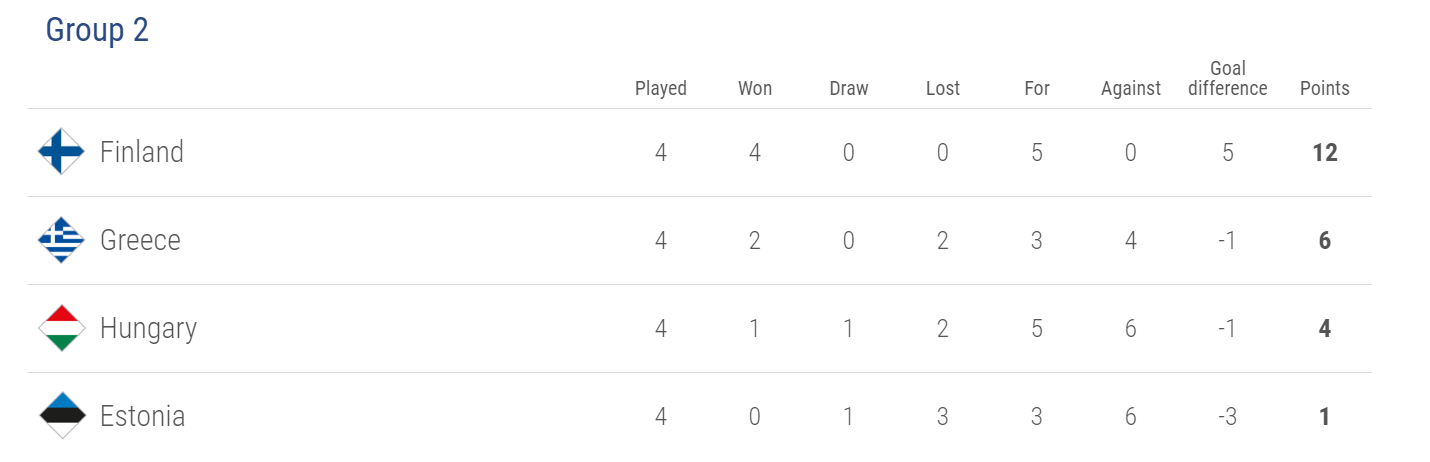Open the Estonia team link

coord(143,416)
